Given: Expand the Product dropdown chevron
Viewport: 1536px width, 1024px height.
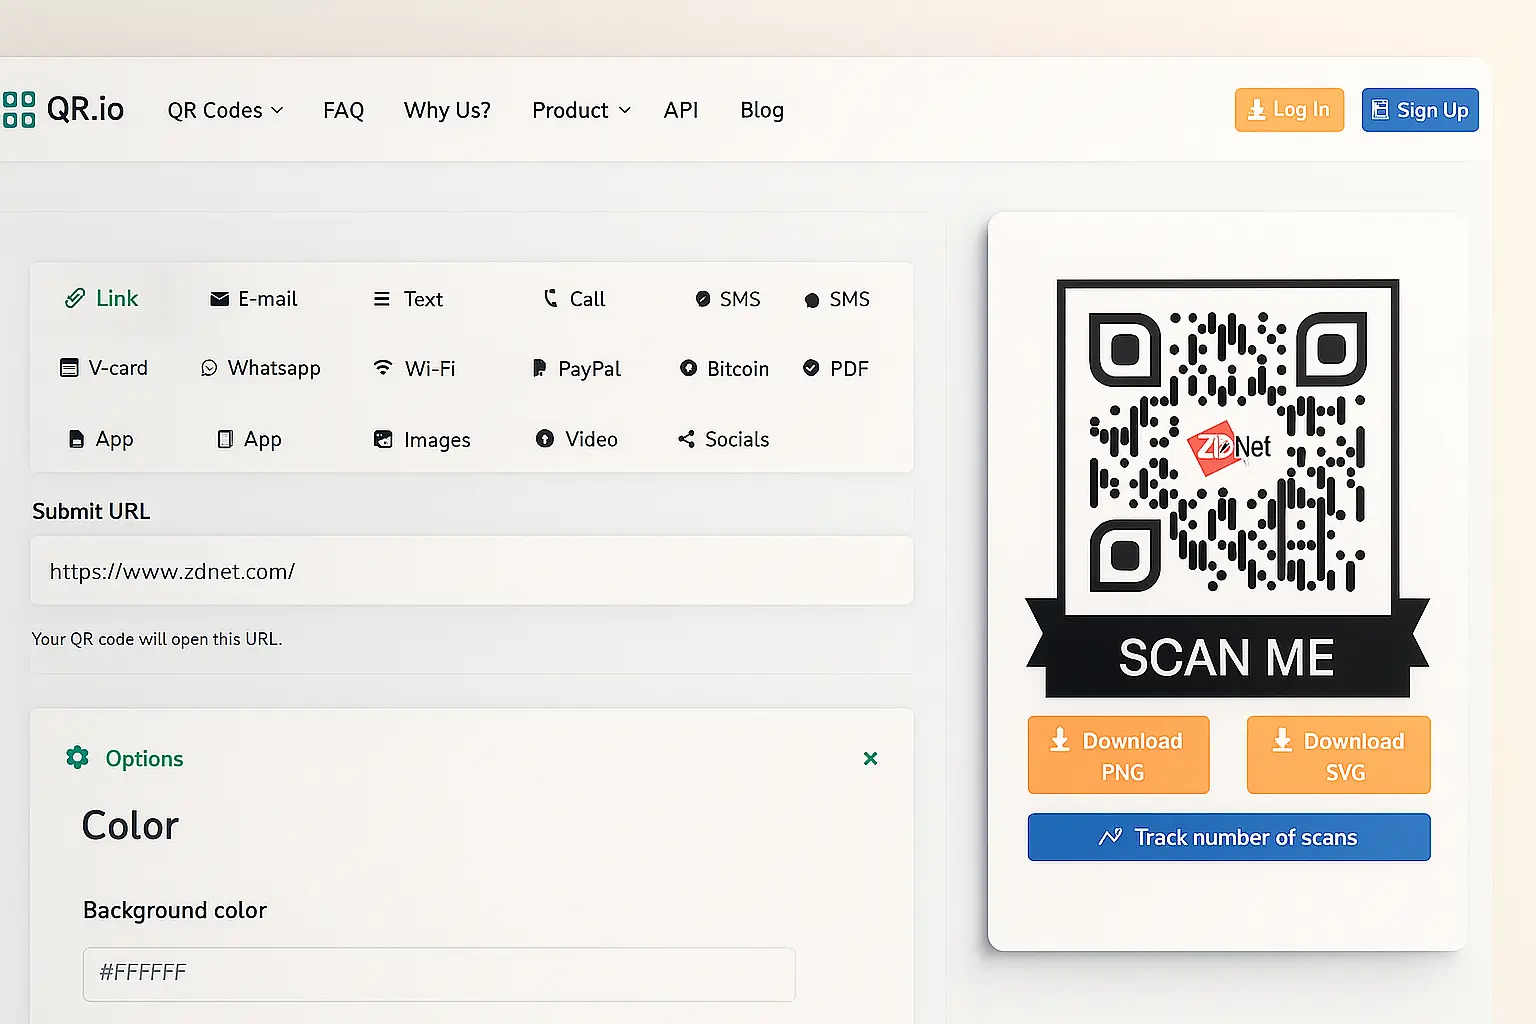Looking at the screenshot, I should [625, 110].
